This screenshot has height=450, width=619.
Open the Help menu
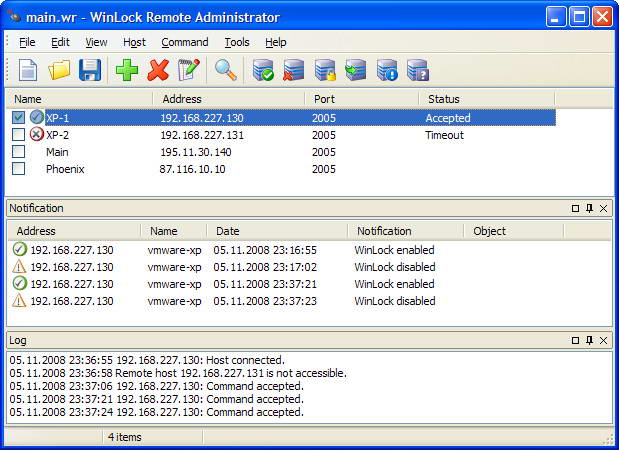(x=276, y=42)
